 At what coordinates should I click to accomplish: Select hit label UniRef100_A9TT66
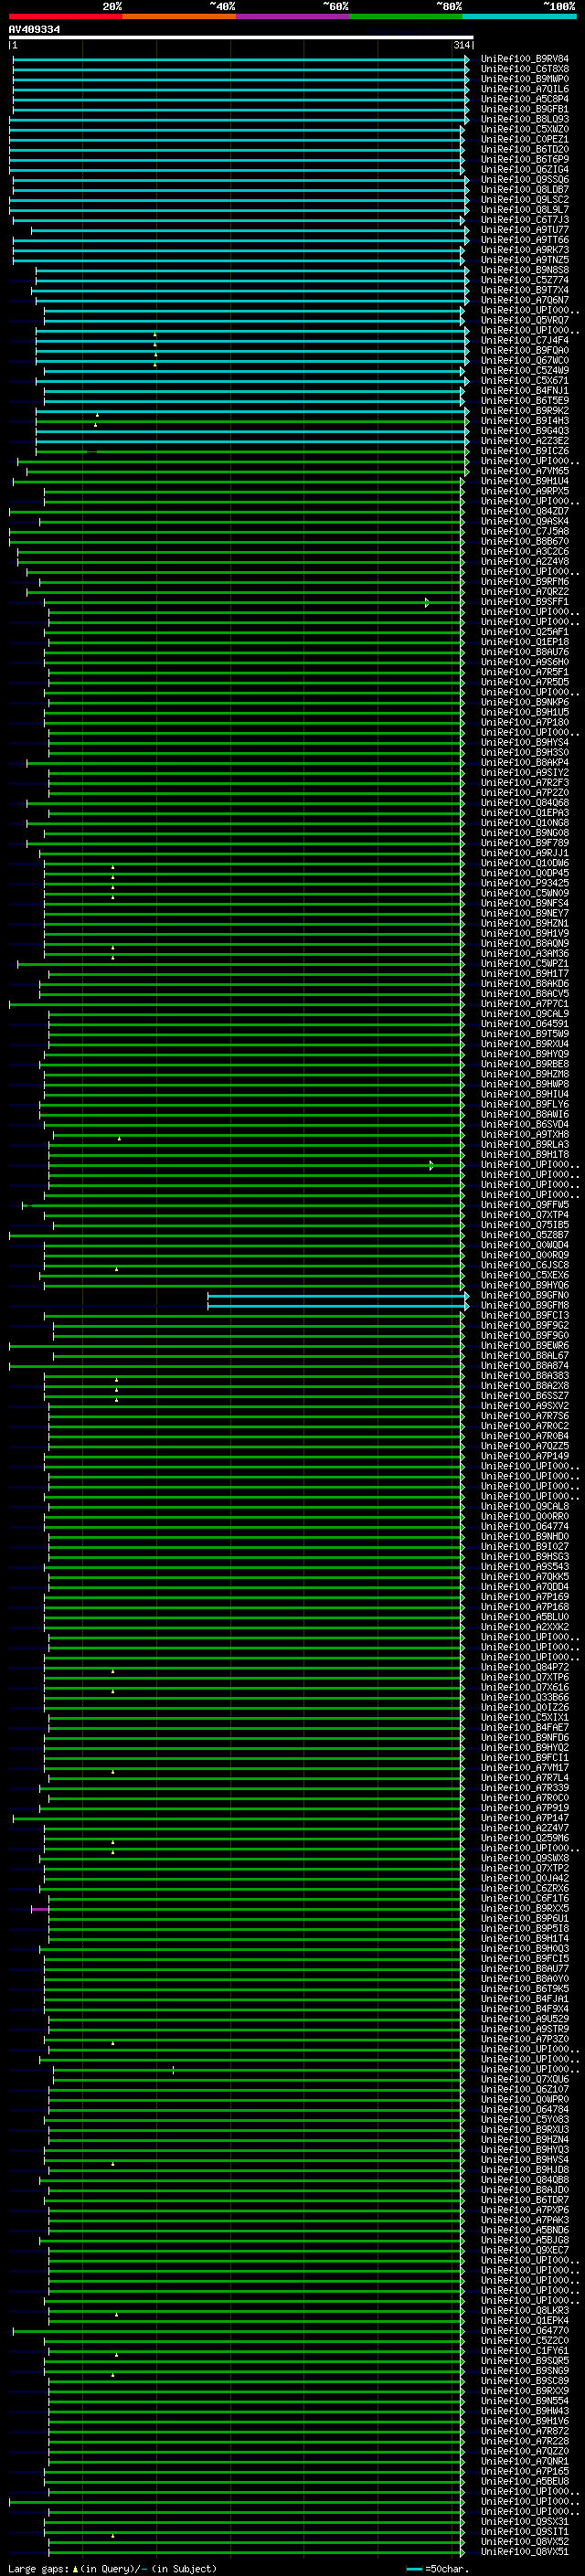[x=524, y=240]
